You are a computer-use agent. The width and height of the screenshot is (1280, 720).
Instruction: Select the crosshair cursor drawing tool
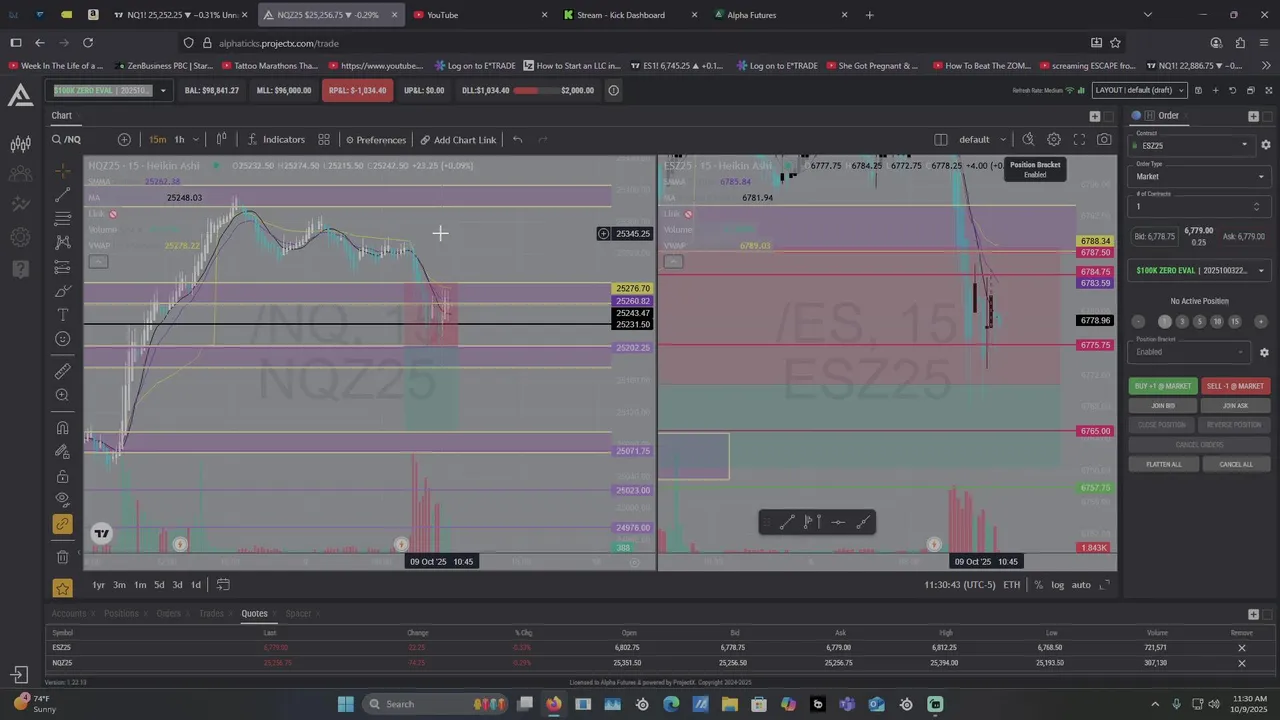62,170
